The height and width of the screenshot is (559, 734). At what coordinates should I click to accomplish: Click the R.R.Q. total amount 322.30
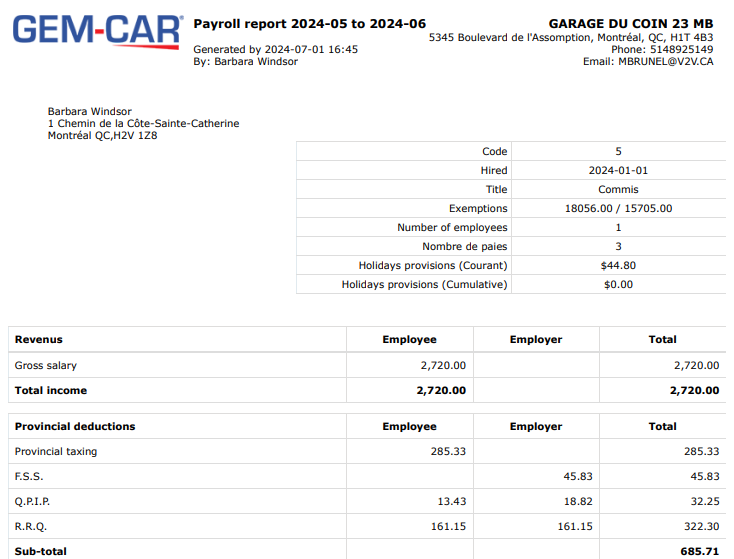(699, 527)
